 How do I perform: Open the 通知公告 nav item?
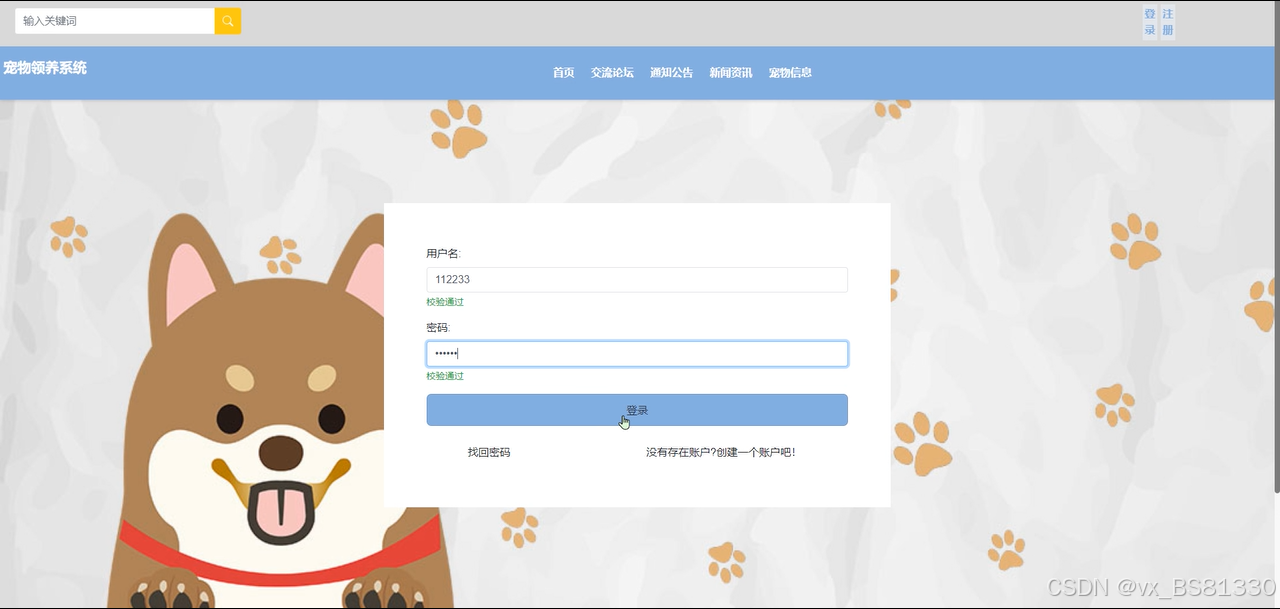(671, 73)
